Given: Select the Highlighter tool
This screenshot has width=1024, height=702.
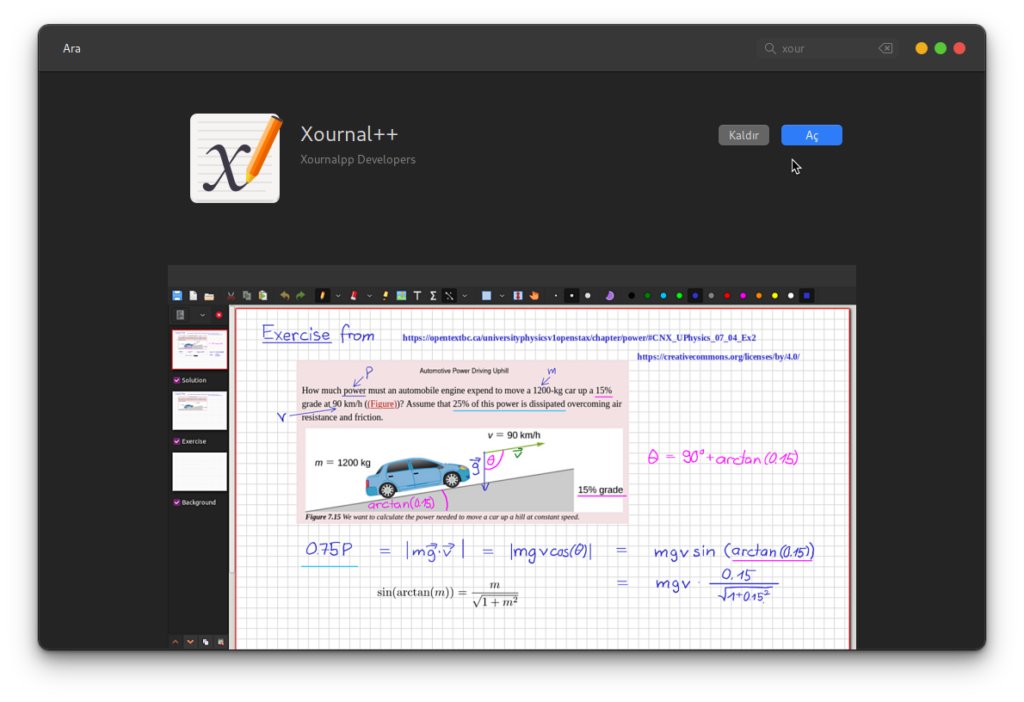Looking at the screenshot, I should pos(385,296).
